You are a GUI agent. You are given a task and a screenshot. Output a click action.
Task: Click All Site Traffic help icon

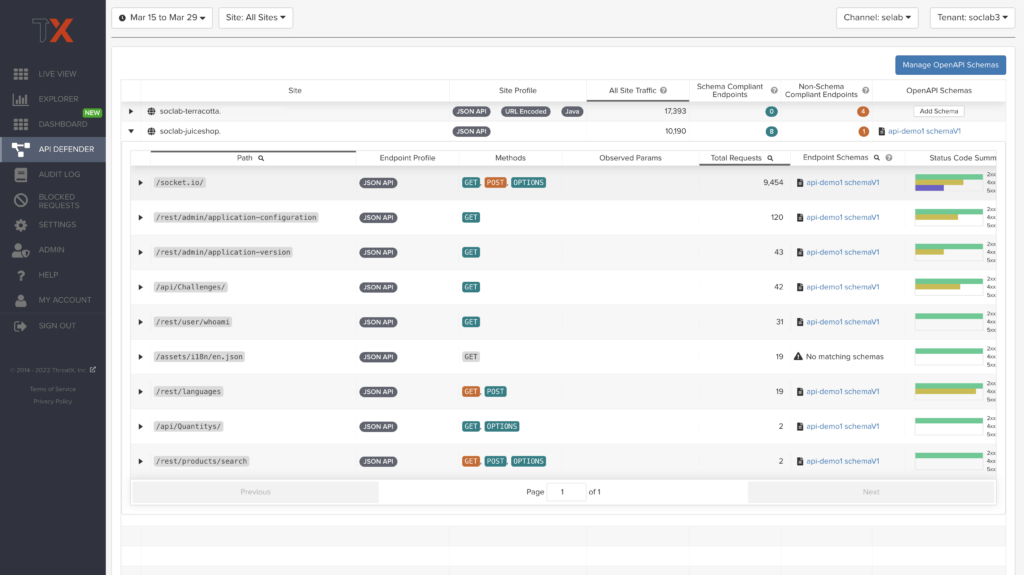664,90
